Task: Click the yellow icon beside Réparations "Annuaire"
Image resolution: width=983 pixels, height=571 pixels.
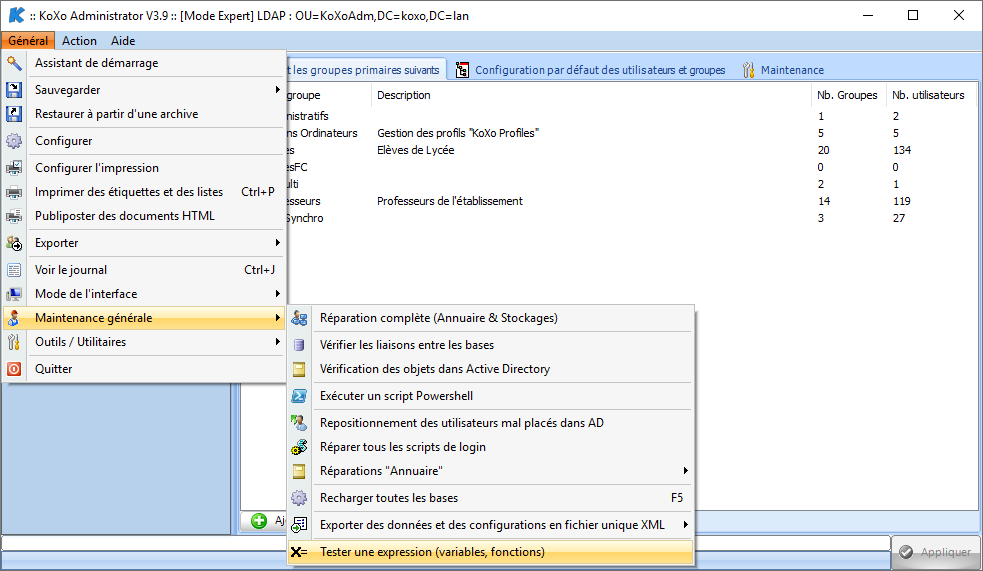Action: (299, 471)
